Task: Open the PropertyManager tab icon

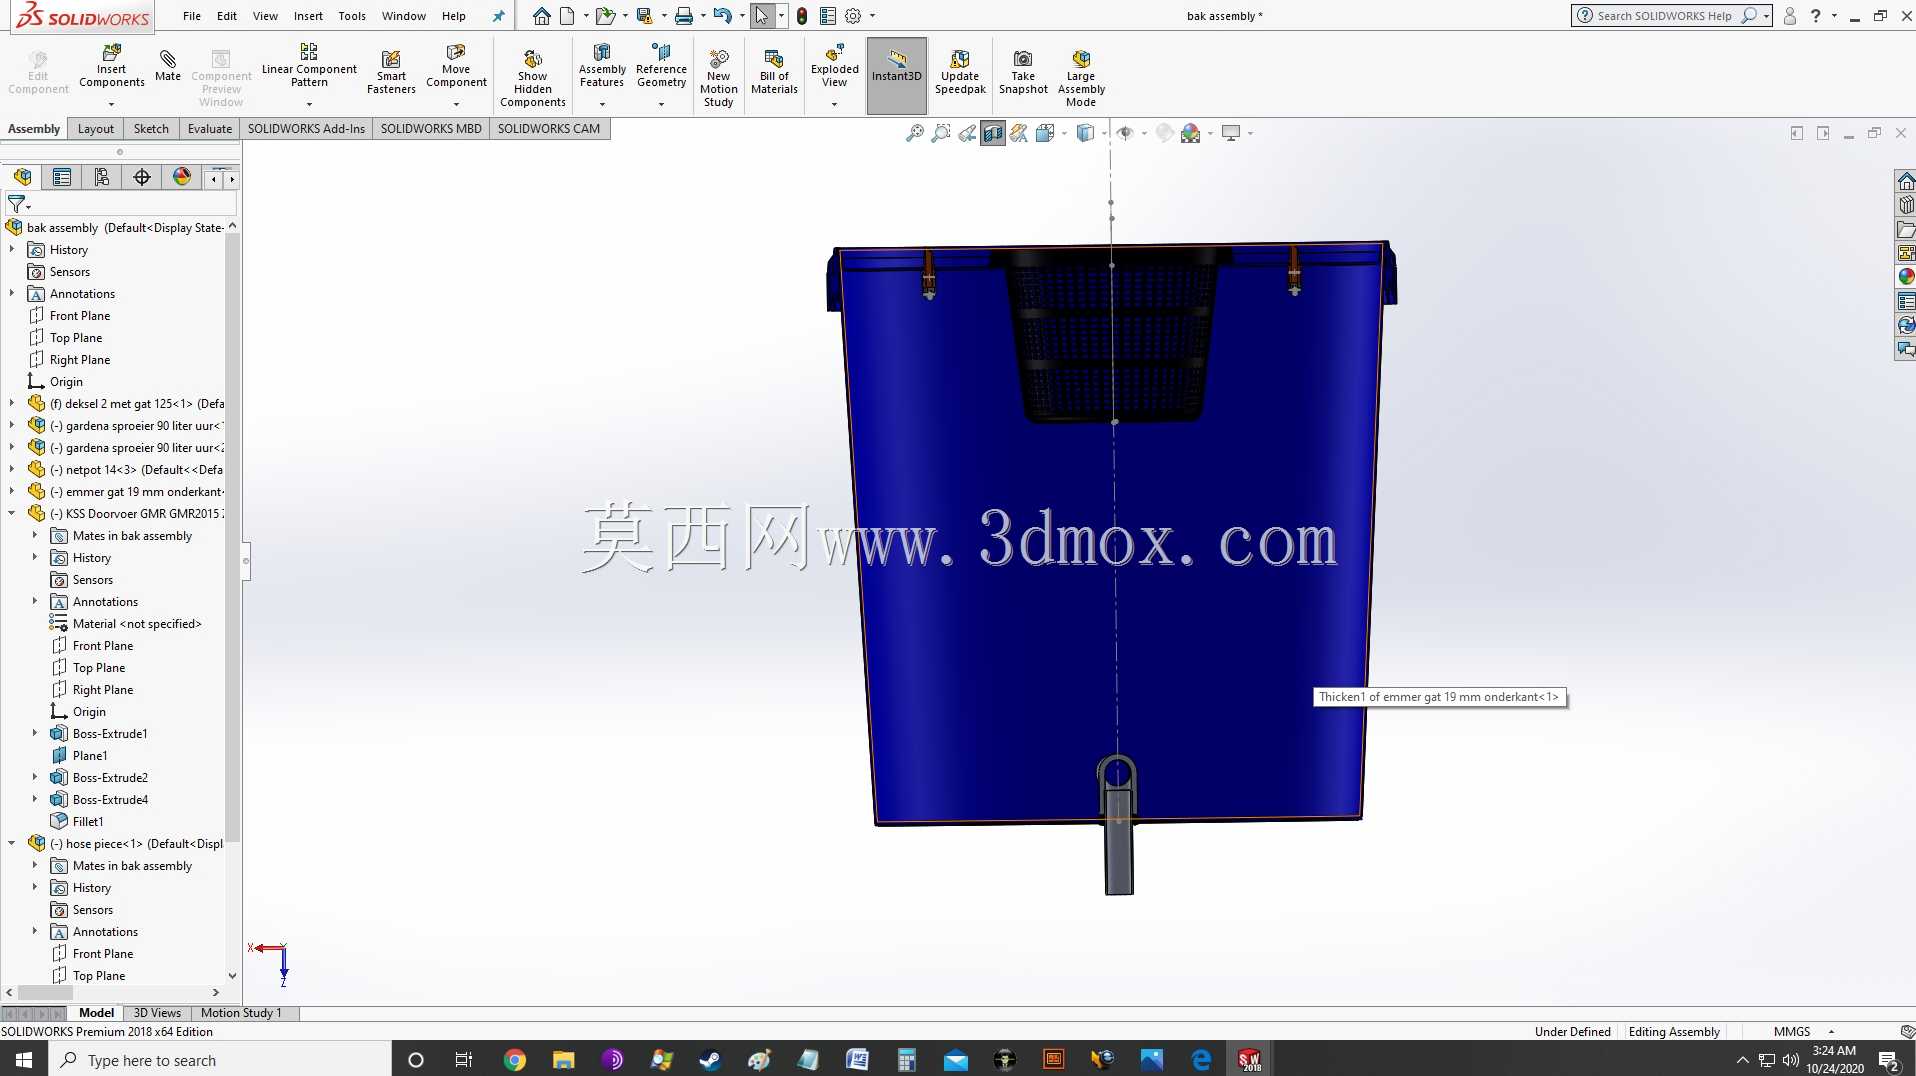Action: point(62,178)
